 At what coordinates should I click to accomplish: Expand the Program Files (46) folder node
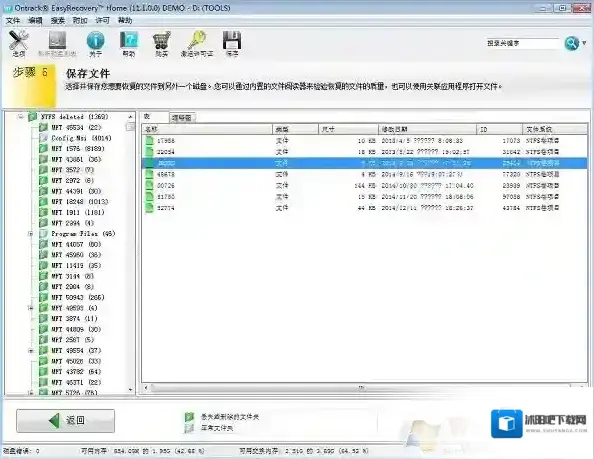[x=31, y=234]
